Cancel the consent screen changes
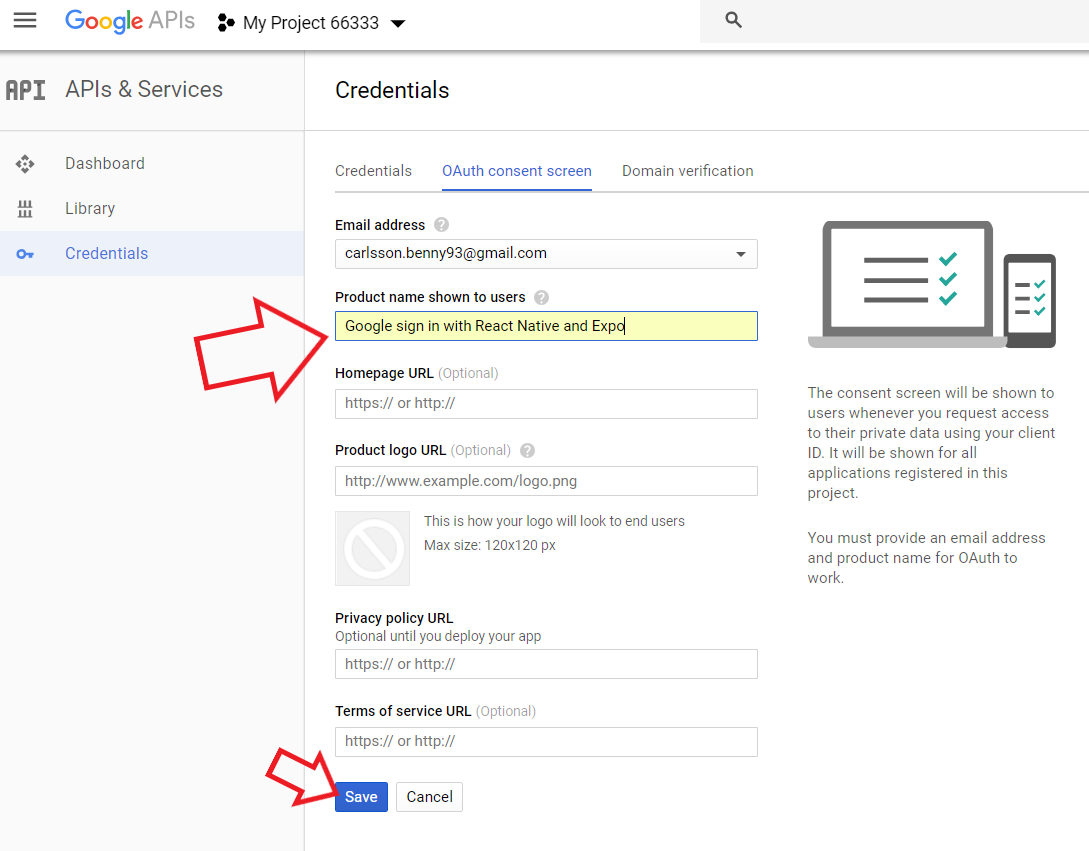This screenshot has height=851, width=1089. (x=429, y=797)
